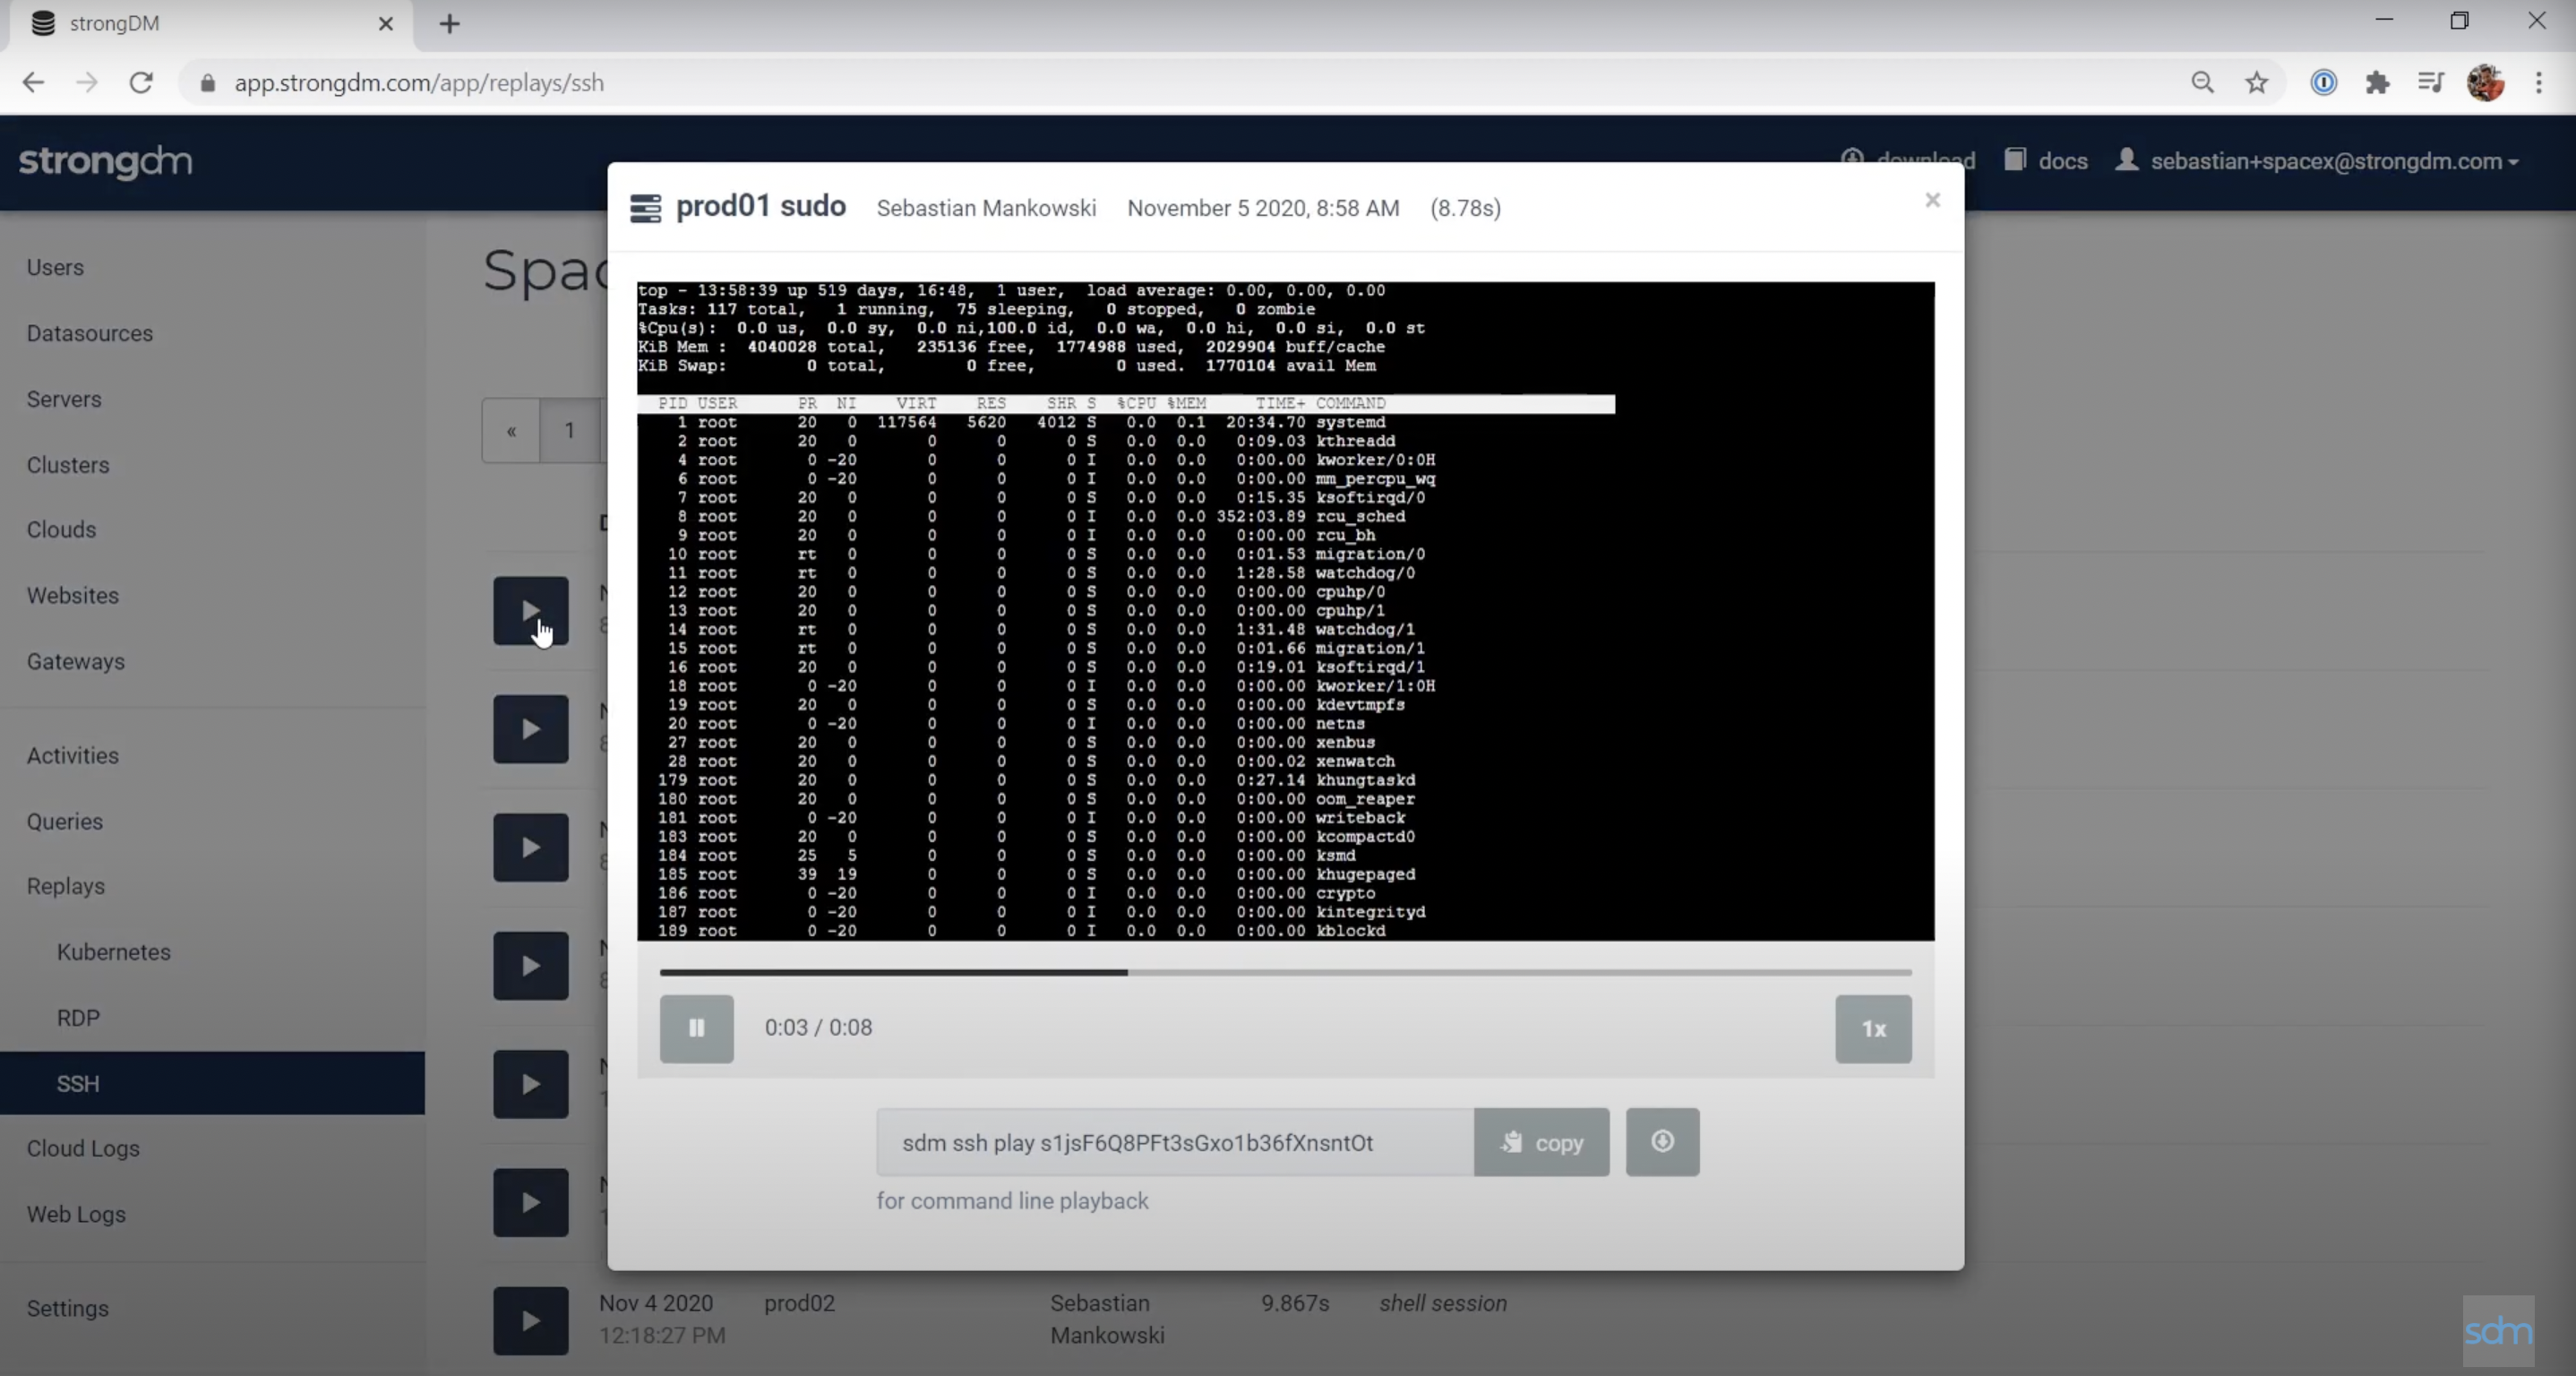
Task: Play the prod02 shell session replay
Action: tap(530, 1320)
